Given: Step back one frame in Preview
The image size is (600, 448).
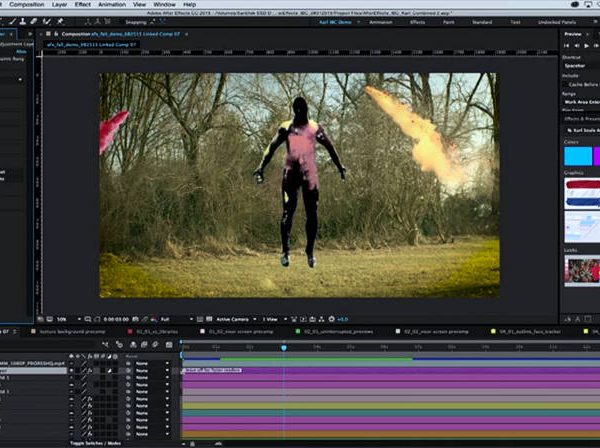Looking at the screenshot, I should click(x=577, y=46).
